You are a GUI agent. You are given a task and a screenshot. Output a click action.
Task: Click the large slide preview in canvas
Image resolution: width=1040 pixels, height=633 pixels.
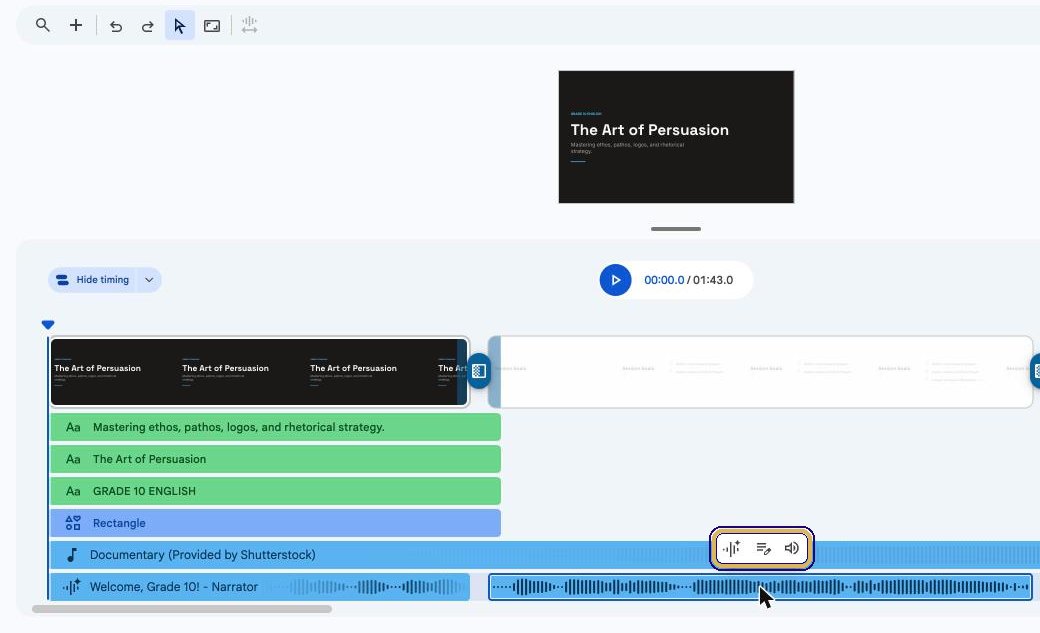[676, 137]
